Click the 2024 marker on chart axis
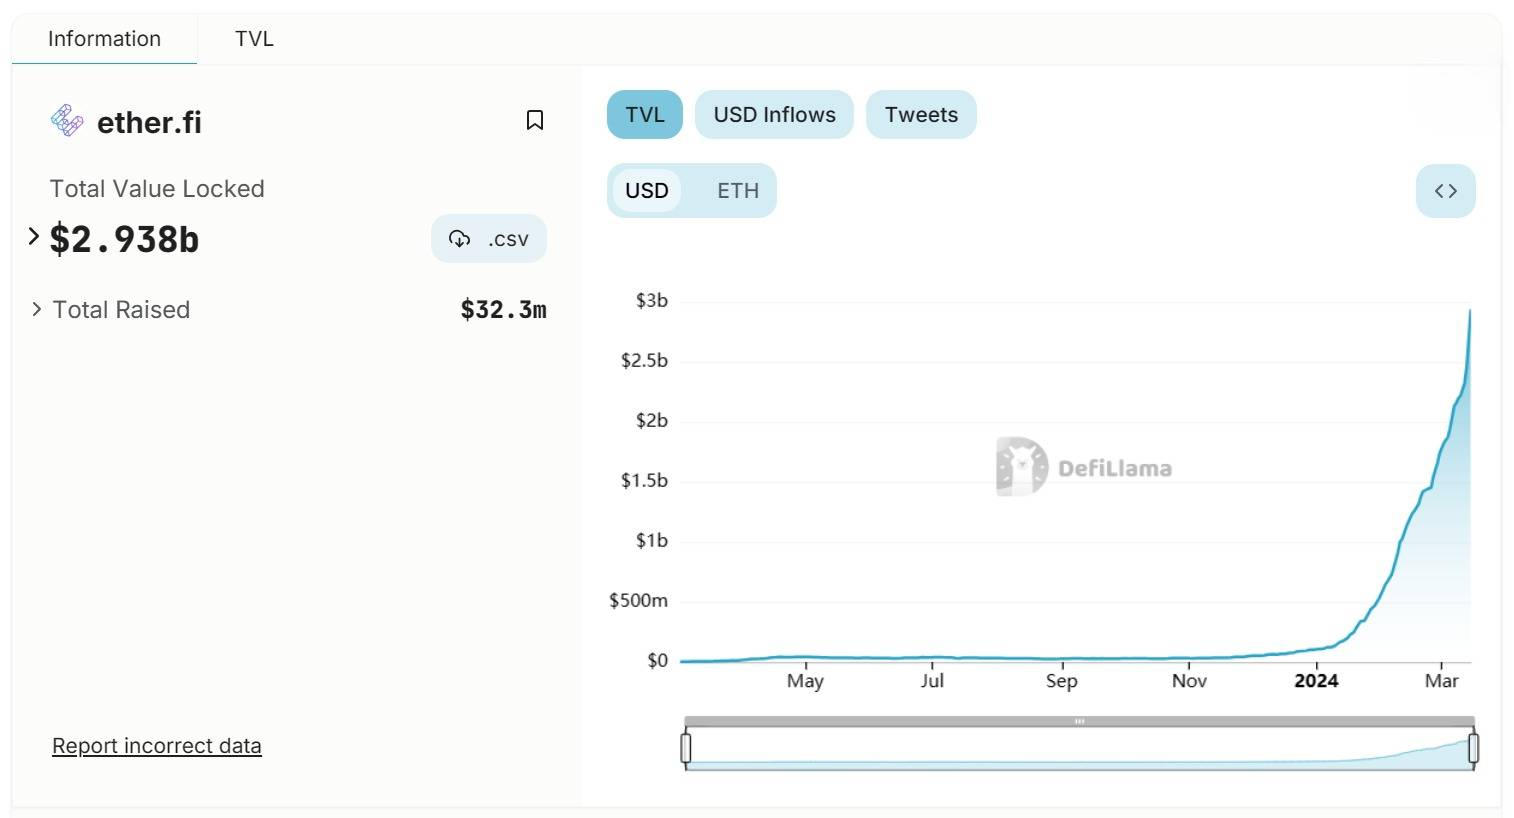 [x=1316, y=681]
